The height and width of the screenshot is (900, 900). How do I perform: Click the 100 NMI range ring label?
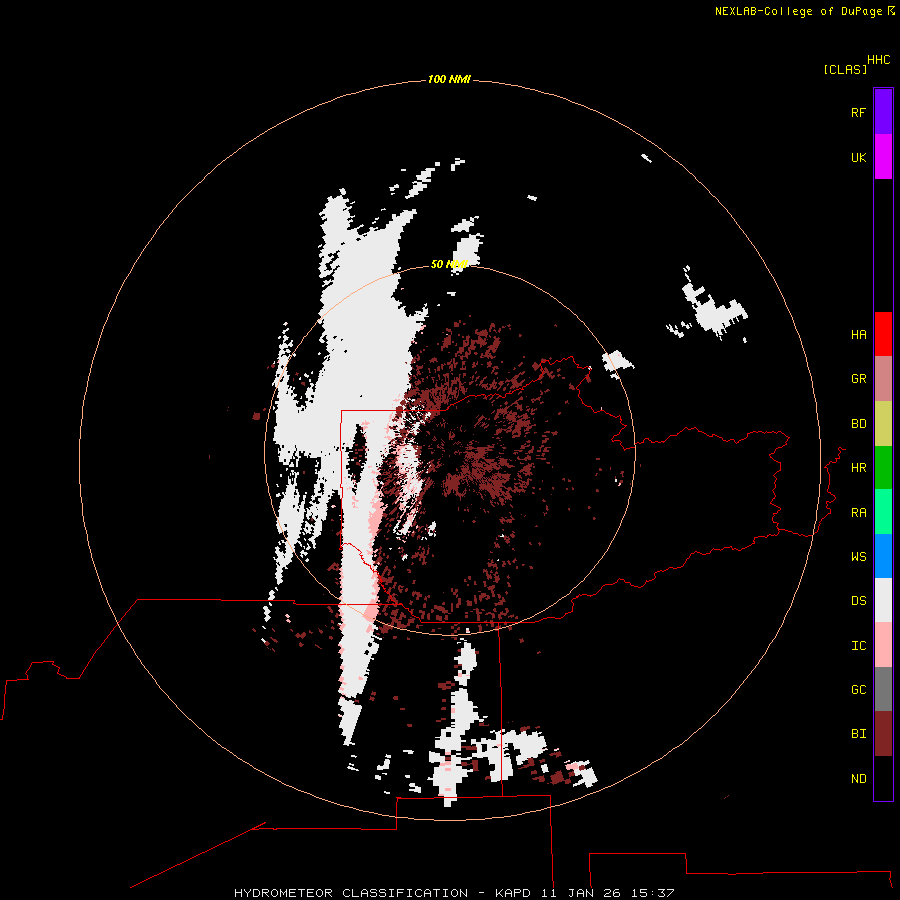[449, 79]
